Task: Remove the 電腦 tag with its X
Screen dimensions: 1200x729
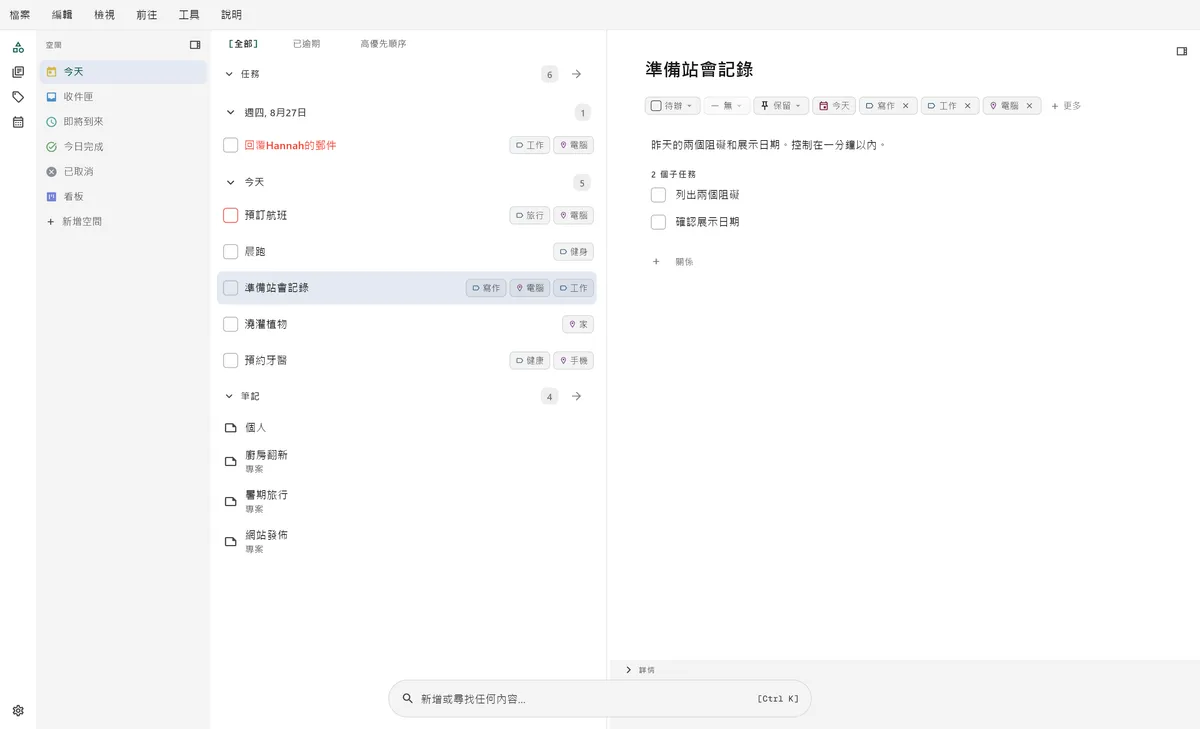Action: (1029, 106)
